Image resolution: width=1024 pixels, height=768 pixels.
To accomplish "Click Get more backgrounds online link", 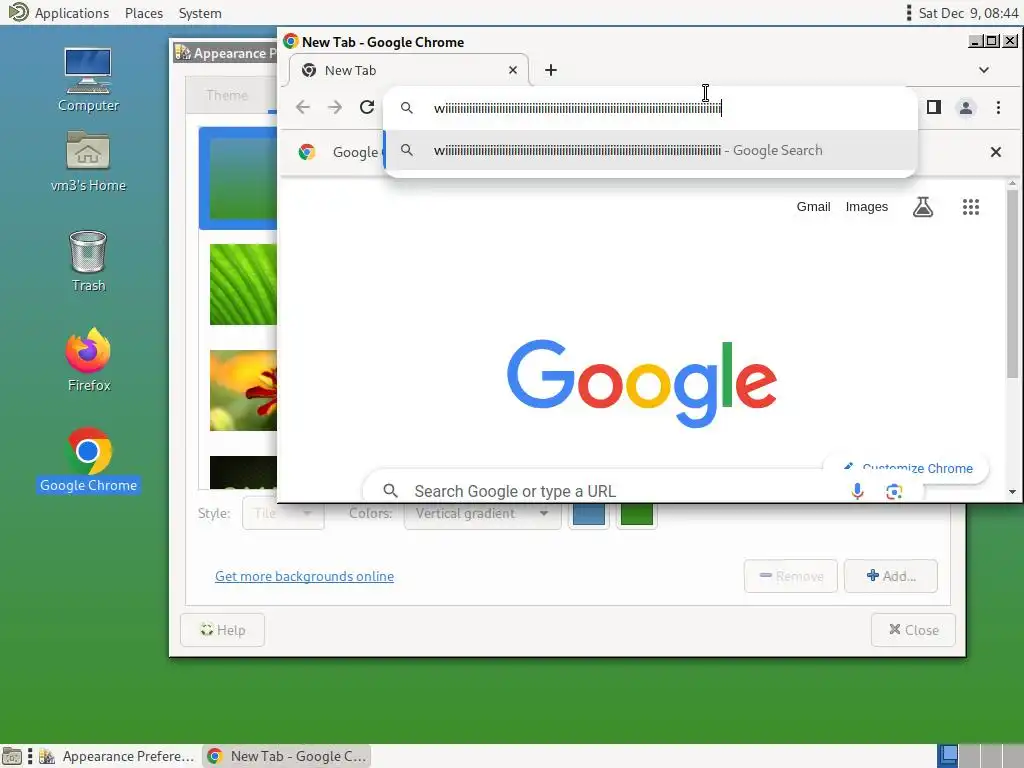I will click(x=304, y=576).
